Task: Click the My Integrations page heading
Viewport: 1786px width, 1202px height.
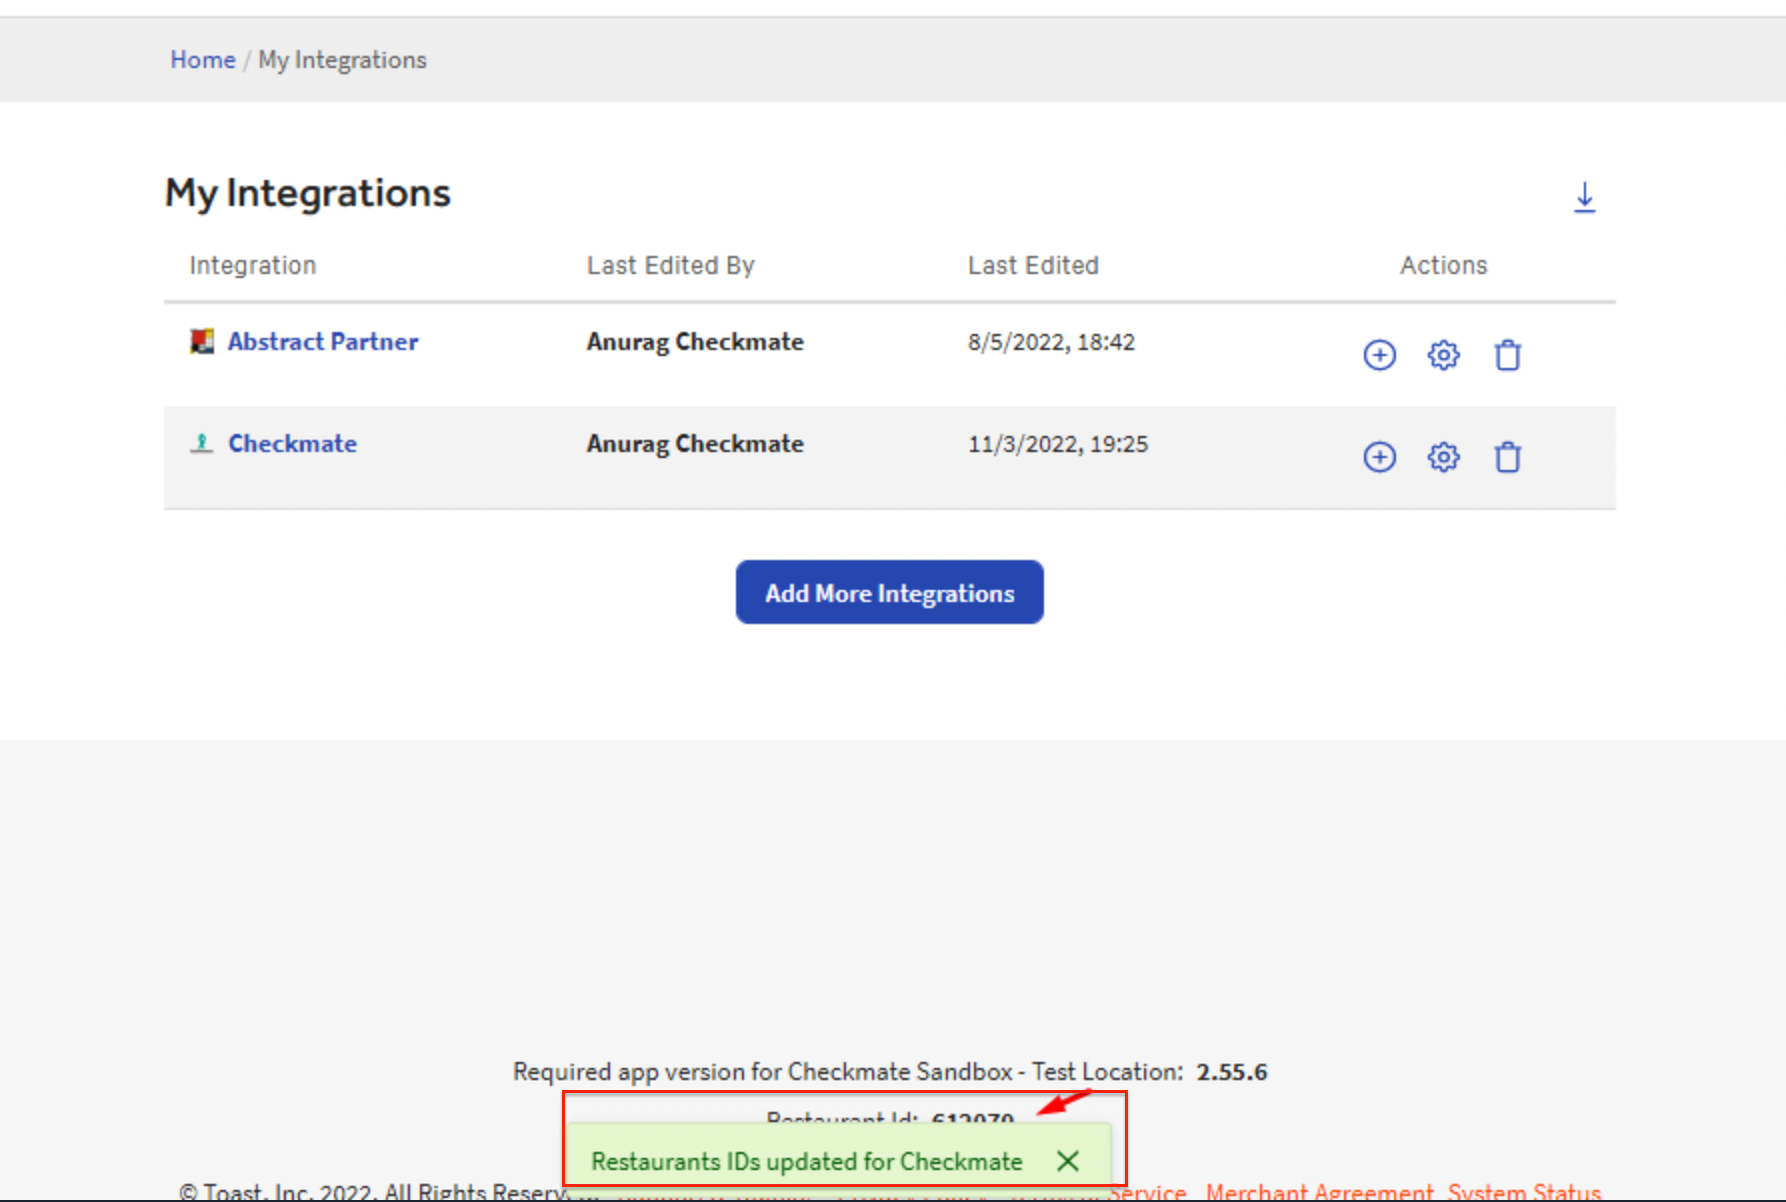Action: click(x=308, y=193)
